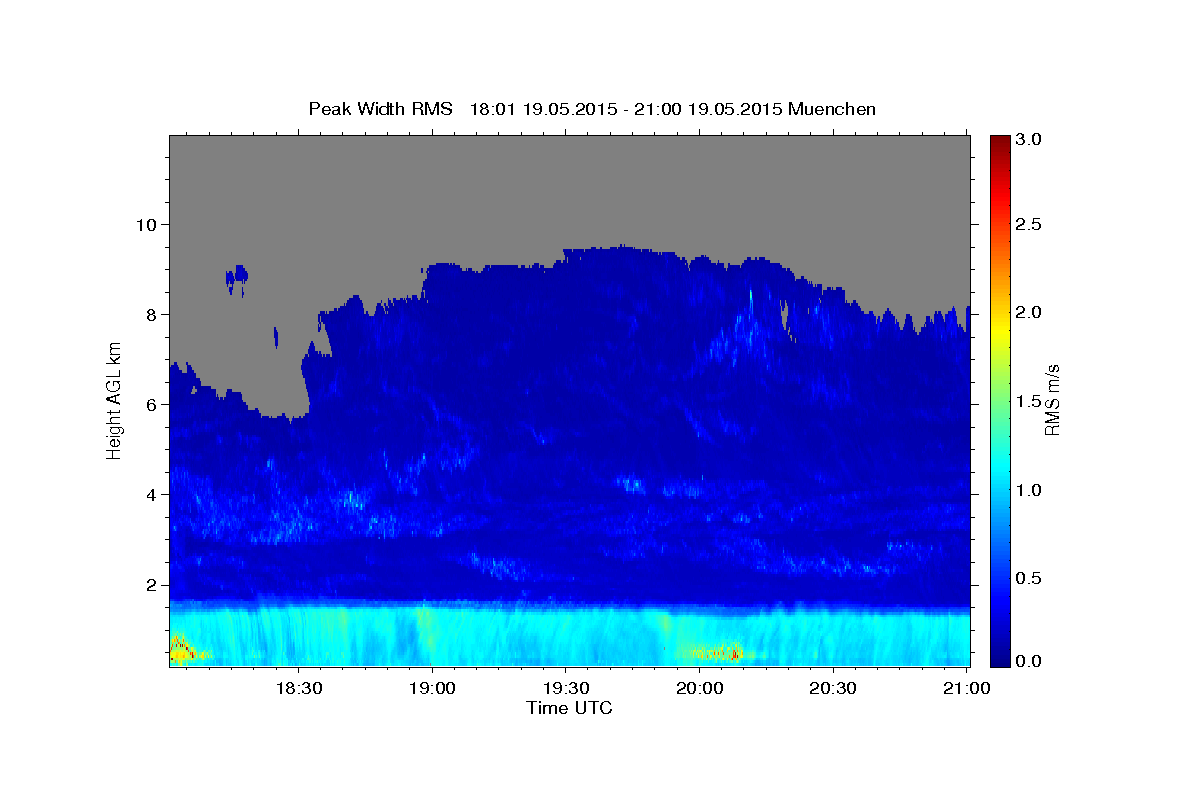This screenshot has height=800, width=1200.
Task: Click the red-yellow high RMS spot near 20:08
Action: pos(736,654)
